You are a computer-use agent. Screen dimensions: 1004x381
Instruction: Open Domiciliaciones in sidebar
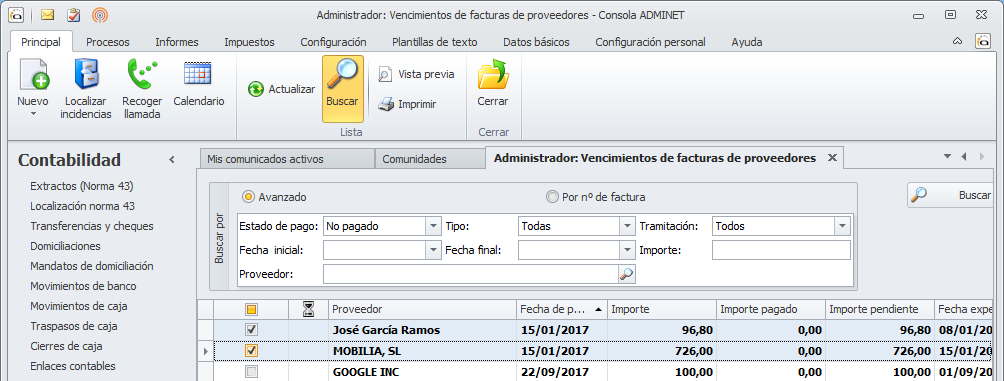click(x=65, y=246)
